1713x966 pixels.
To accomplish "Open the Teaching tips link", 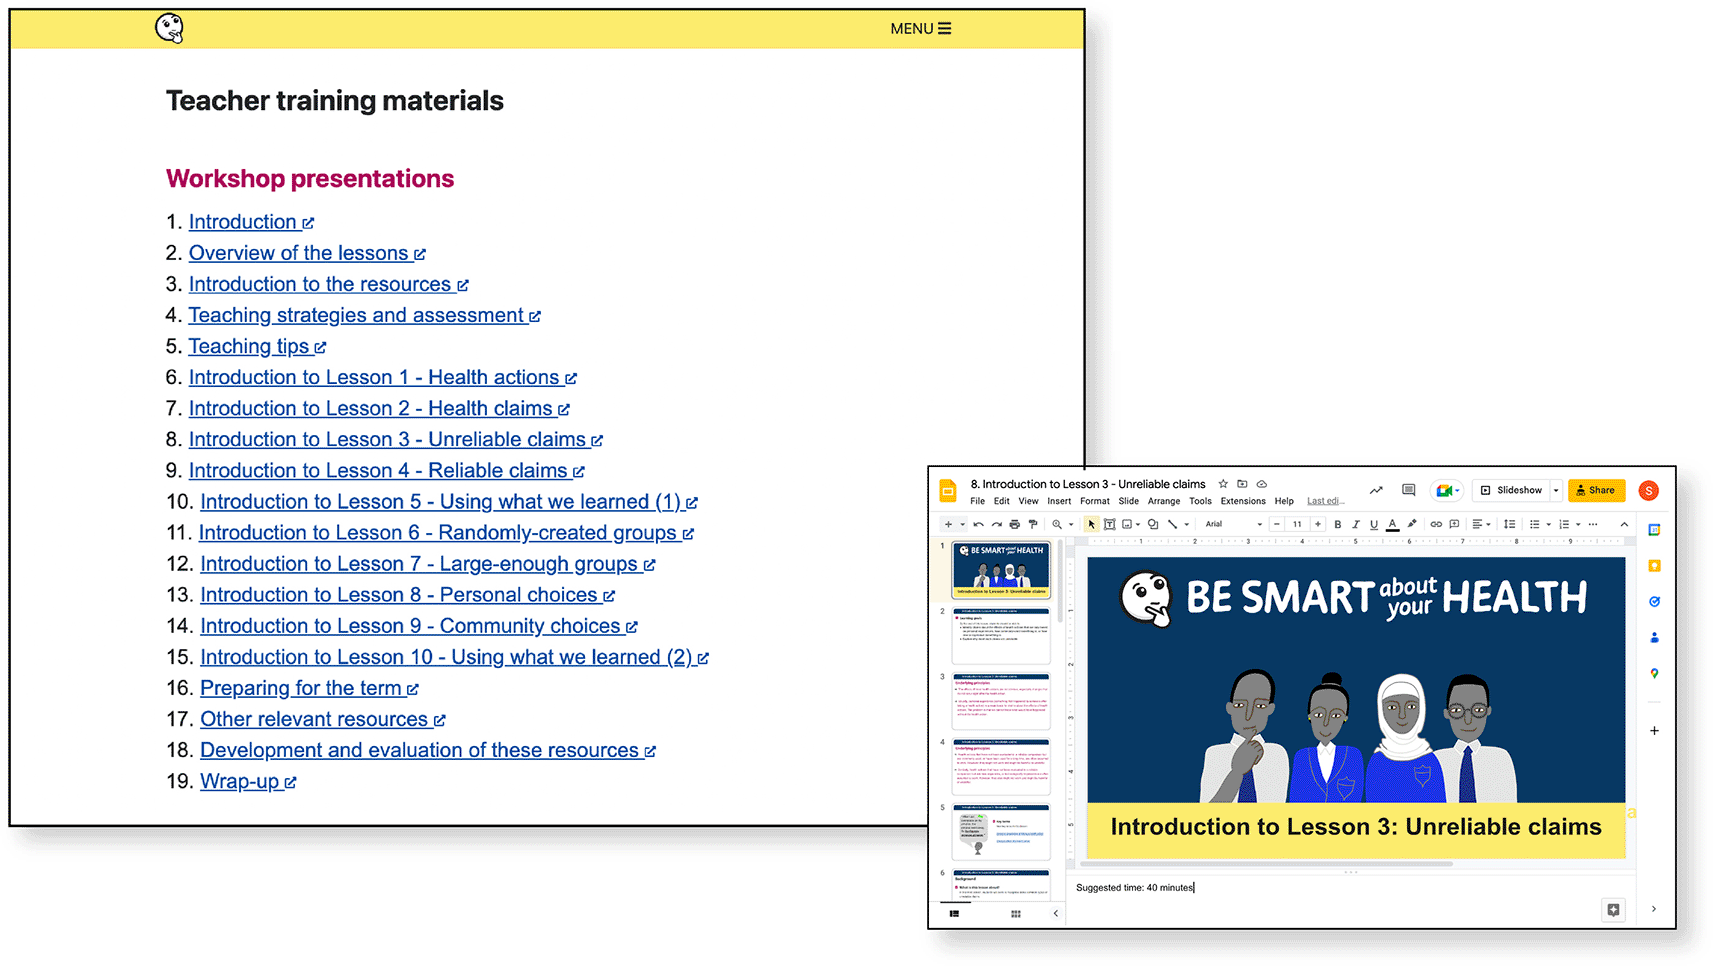I will 257,346.
